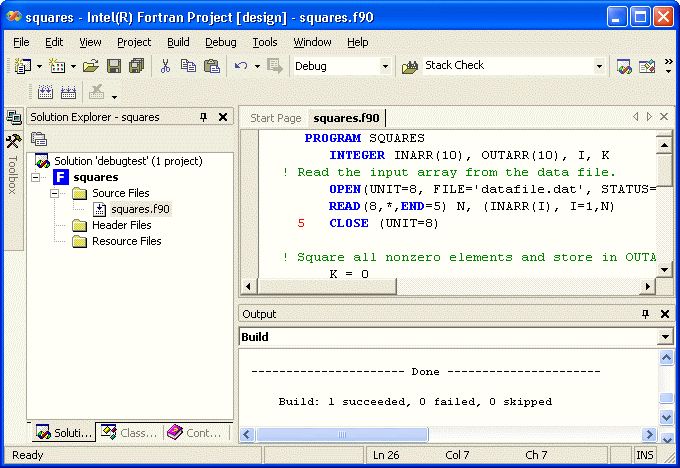The width and height of the screenshot is (680, 468).
Task: Switch to the Class View tab
Action: point(130,433)
